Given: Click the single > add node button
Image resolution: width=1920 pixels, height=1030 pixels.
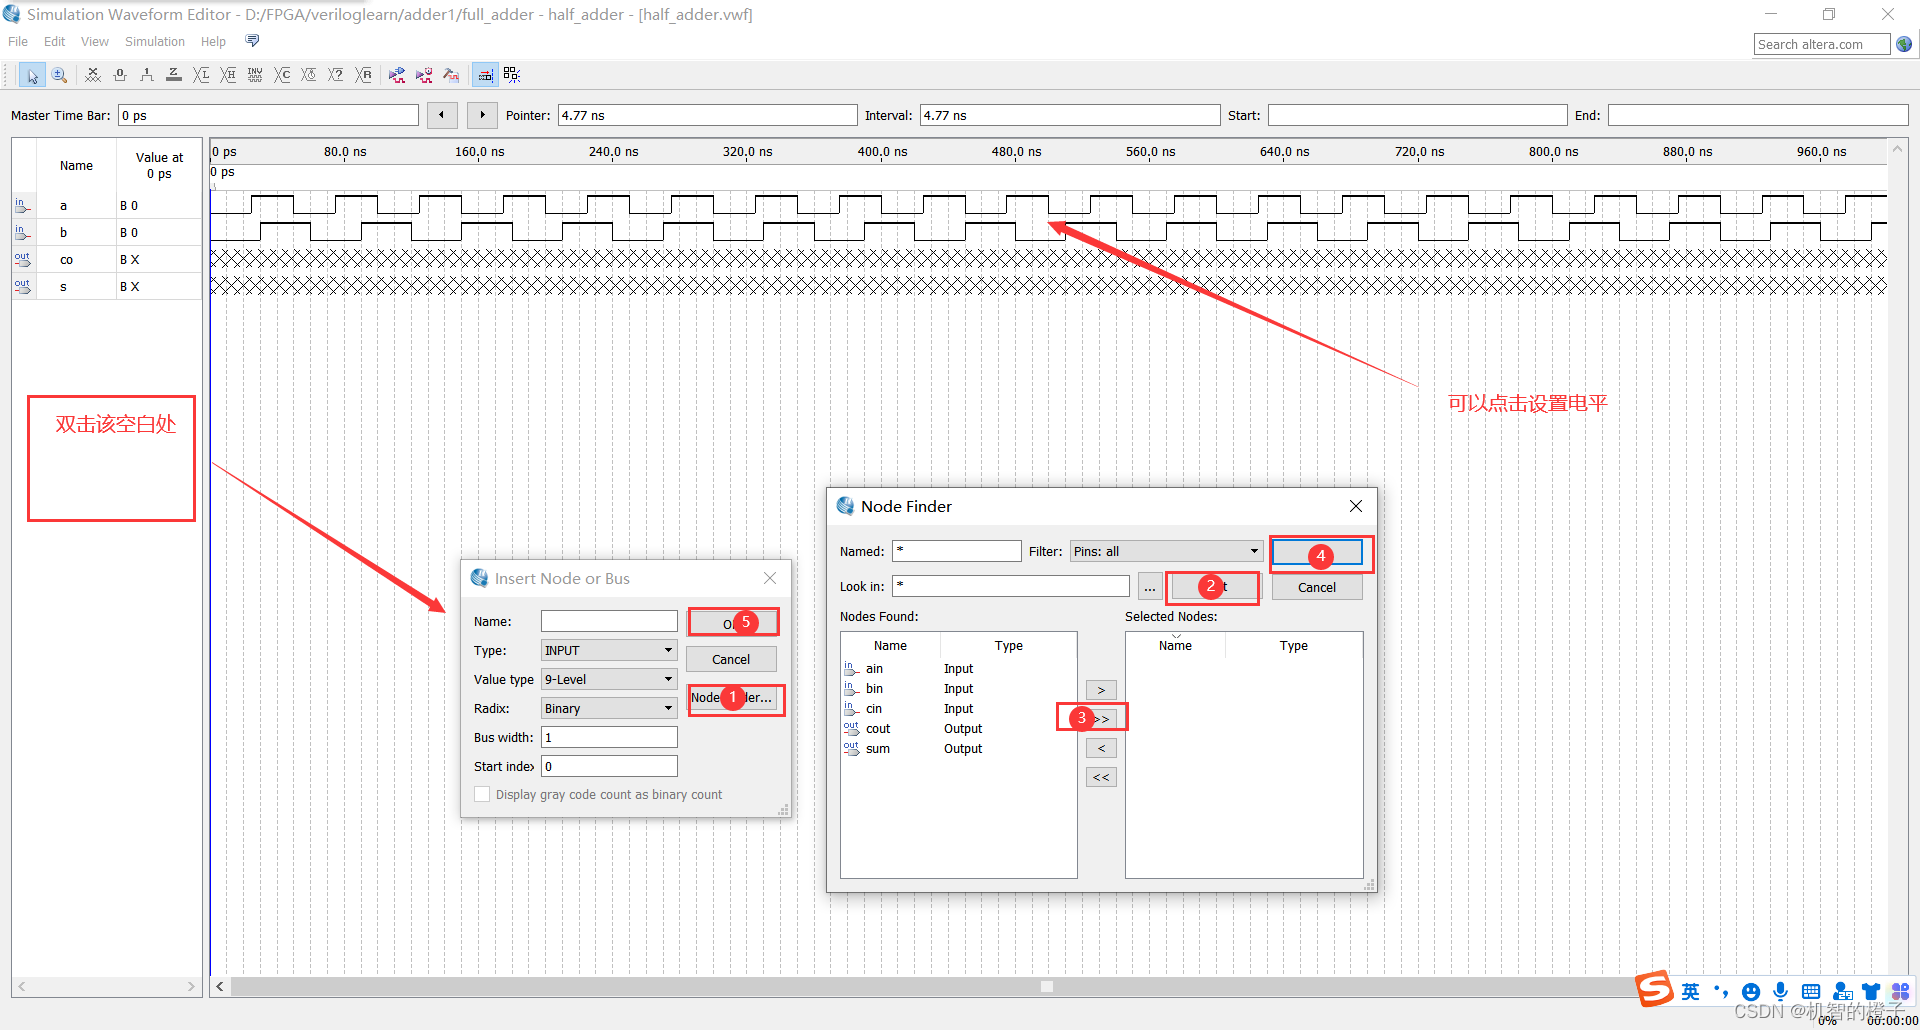Looking at the screenshot, I should 1101,690.
